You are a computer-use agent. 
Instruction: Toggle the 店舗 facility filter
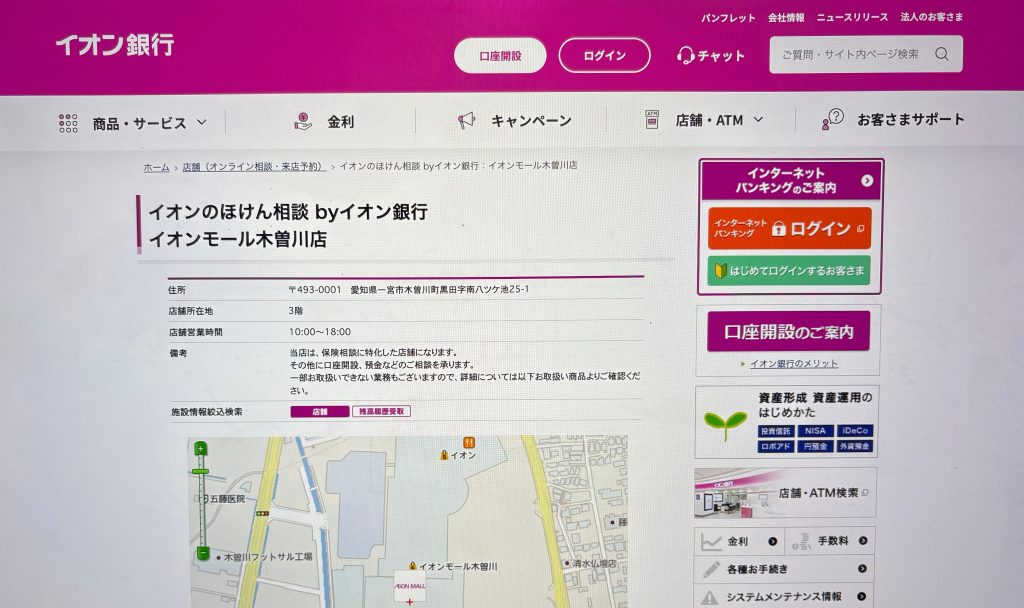320,411
